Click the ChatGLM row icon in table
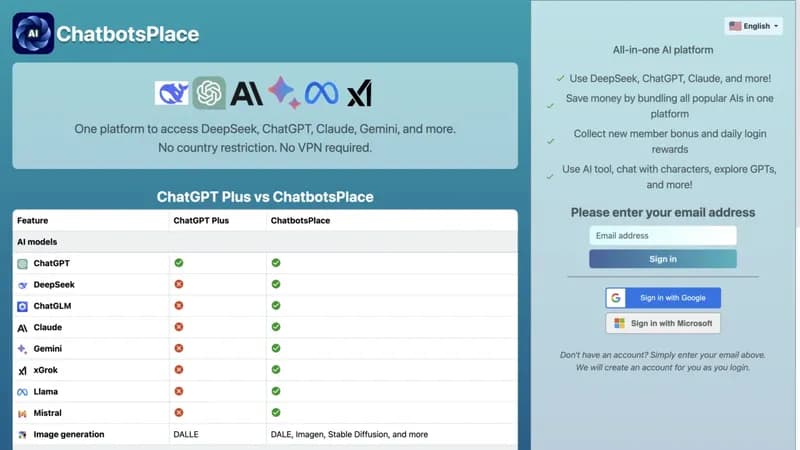The height and width of the screenshot is (450, 800). point(22,307)
